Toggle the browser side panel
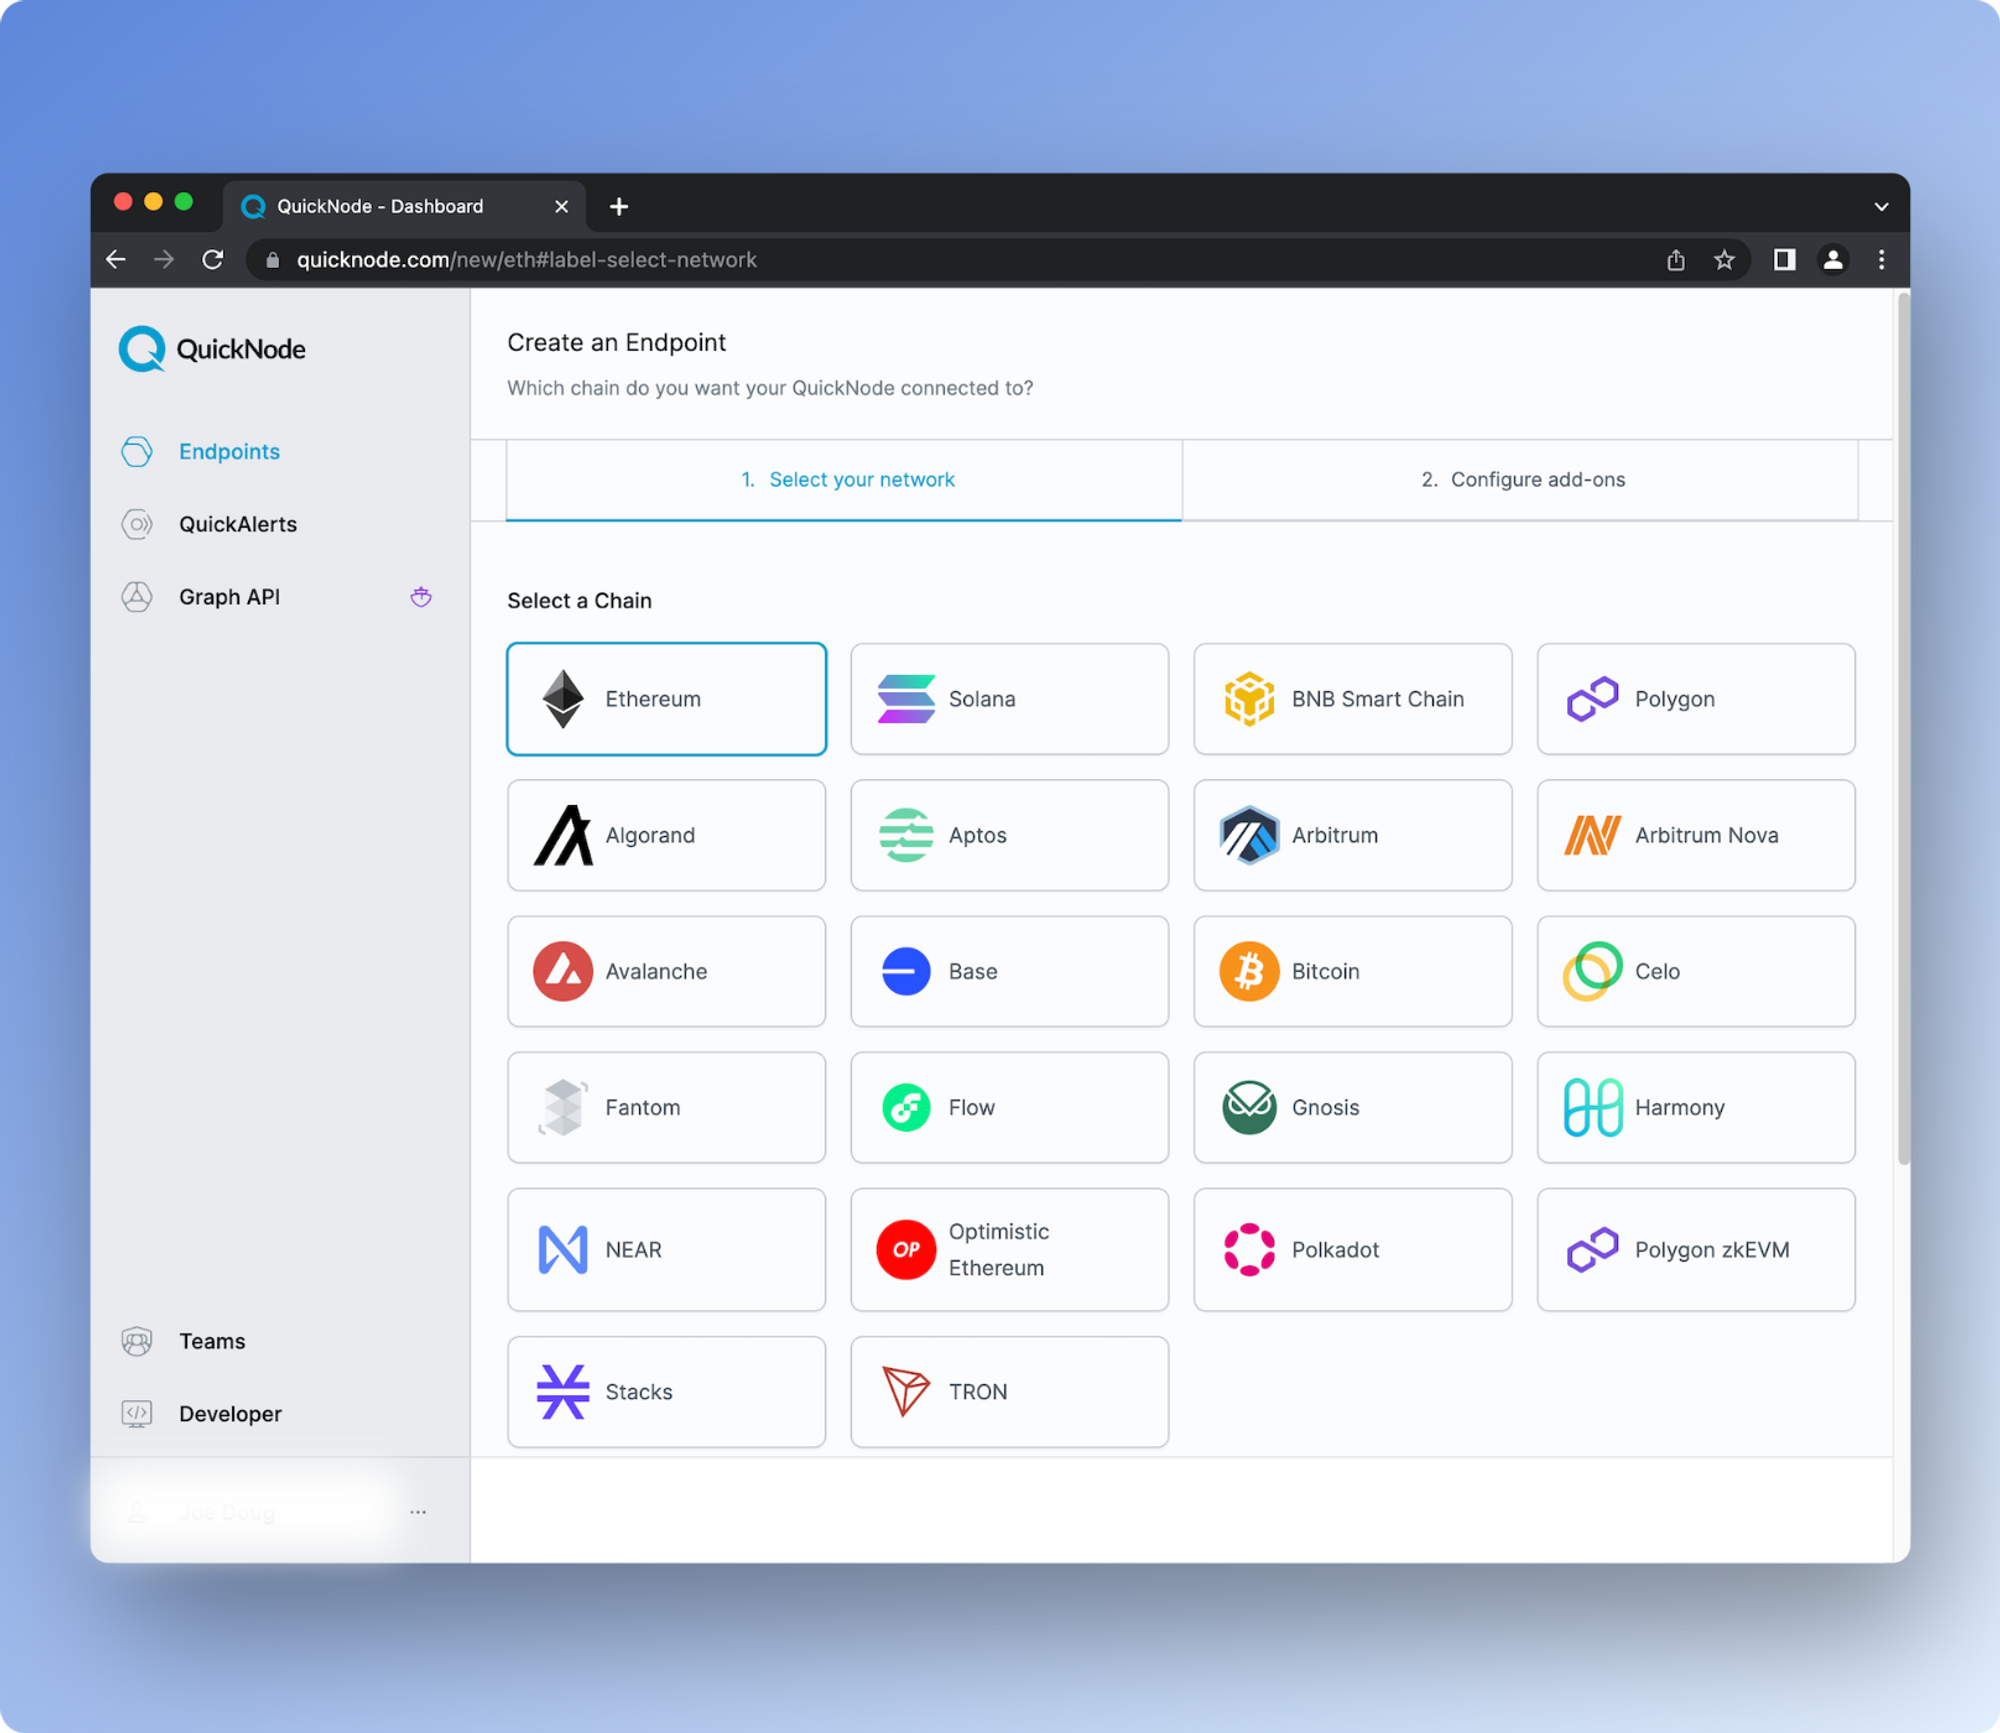This screenshot has width=2000, height=1733. point(1785,260)
